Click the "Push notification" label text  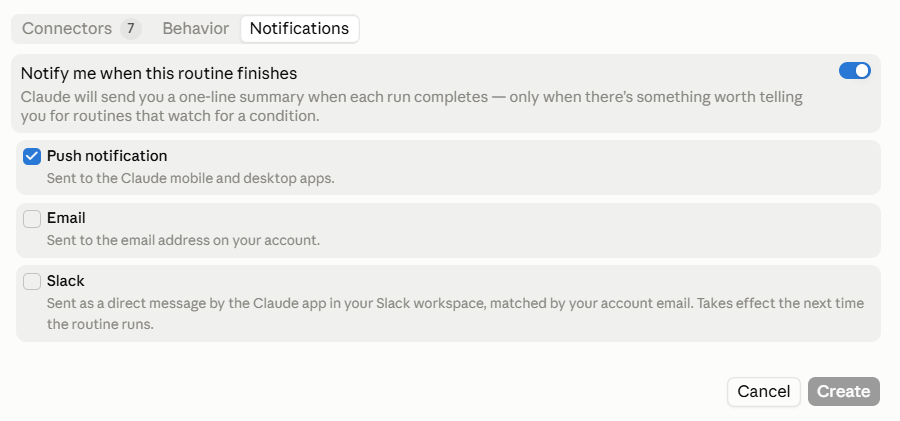107,156
